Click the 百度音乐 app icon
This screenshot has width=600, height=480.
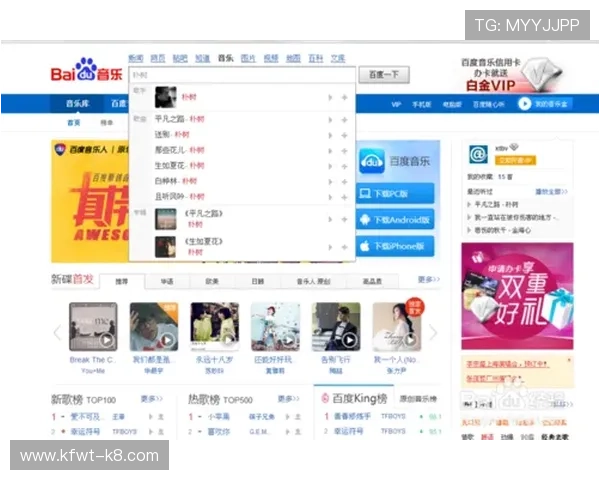click(x=372, y=161)
